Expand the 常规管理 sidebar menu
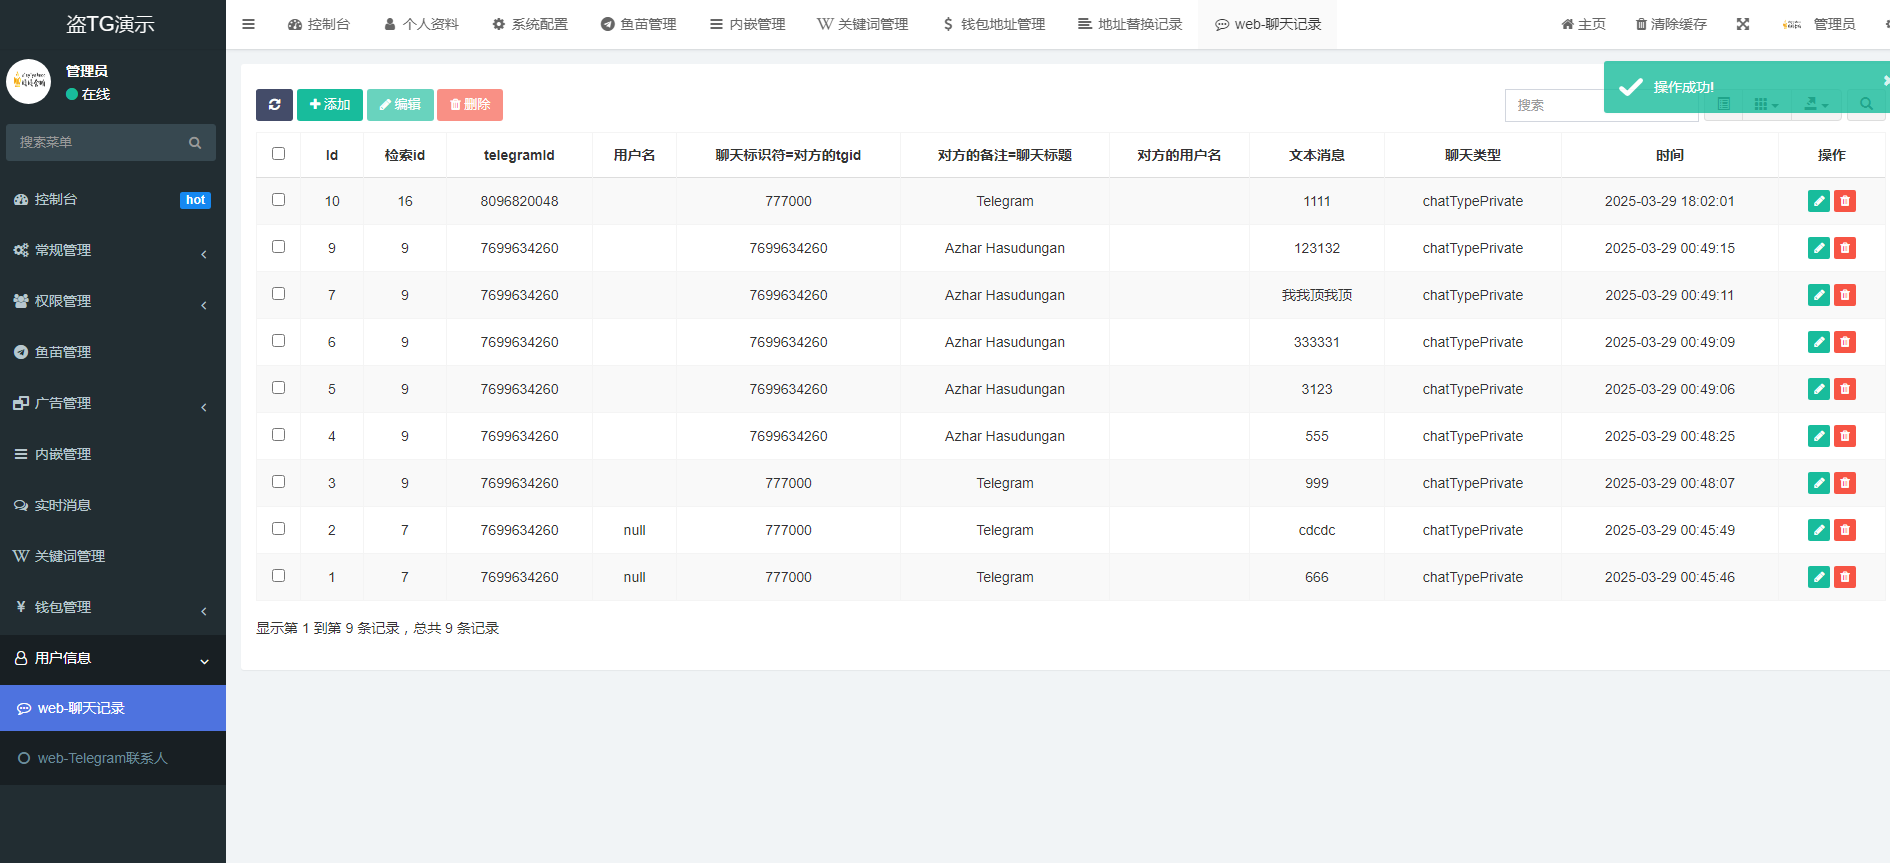This screenshot has width=1890, height=863. click(x=112, y=250)
